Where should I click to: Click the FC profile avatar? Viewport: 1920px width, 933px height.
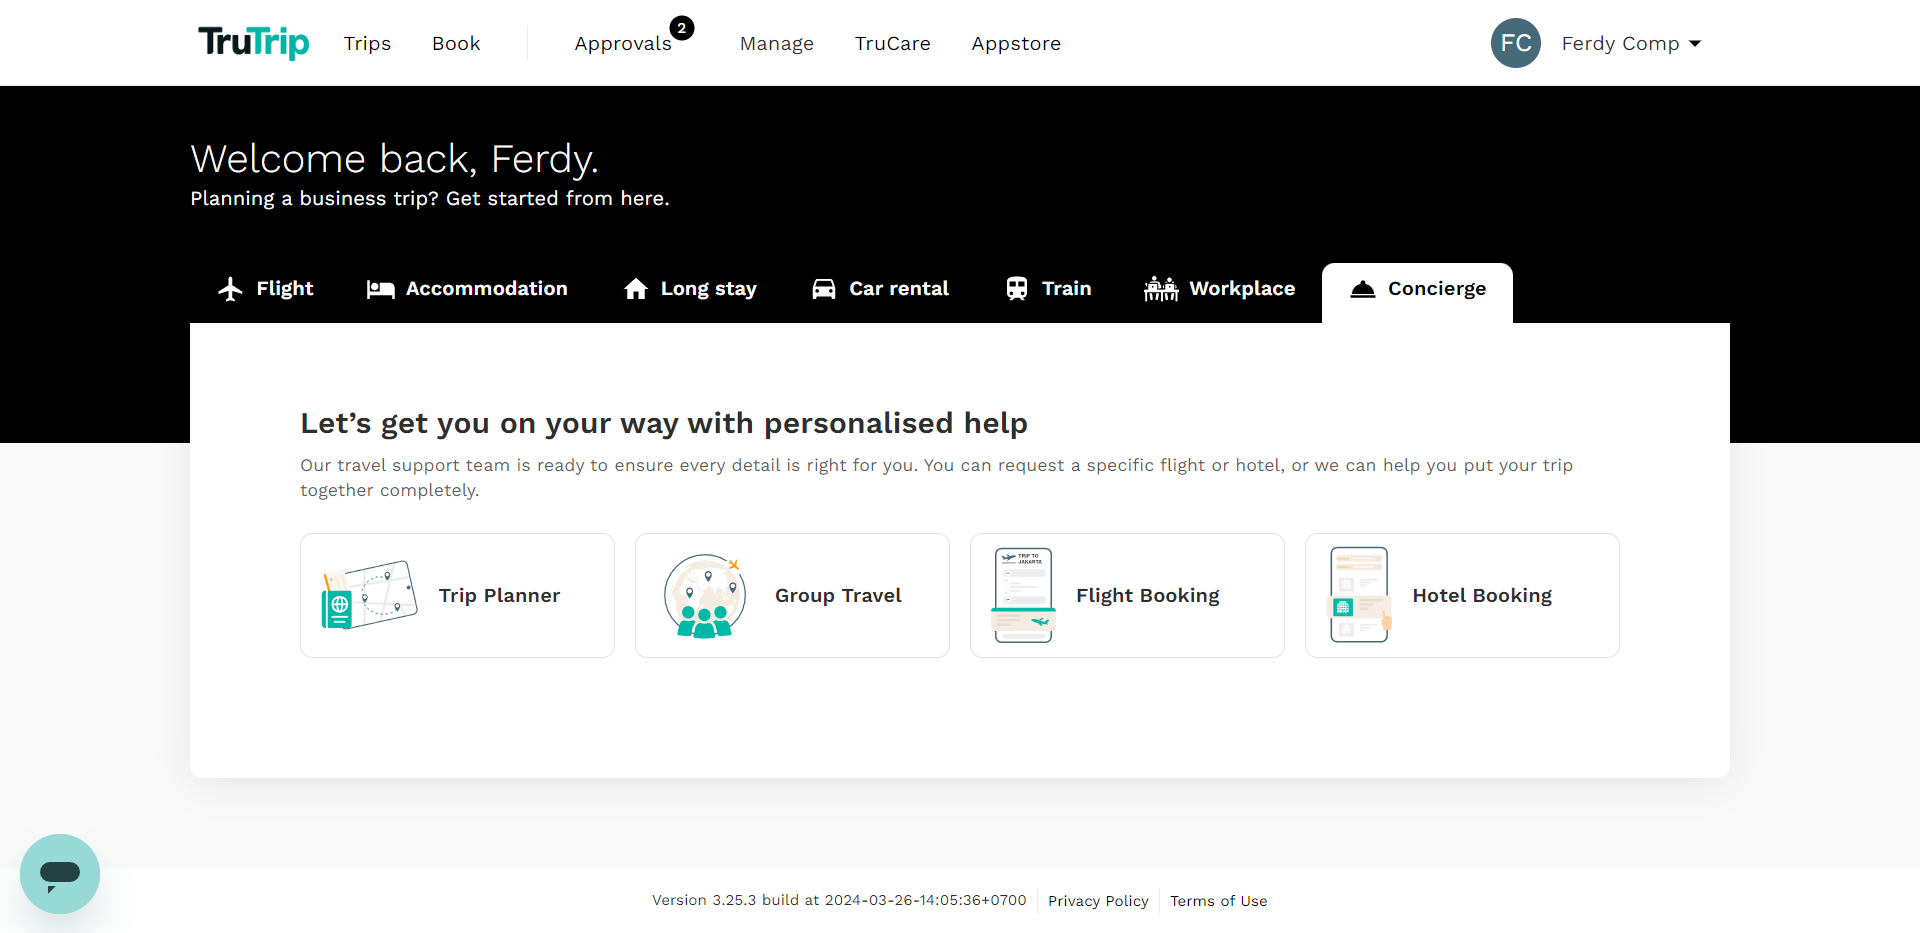click(1516, 43)
